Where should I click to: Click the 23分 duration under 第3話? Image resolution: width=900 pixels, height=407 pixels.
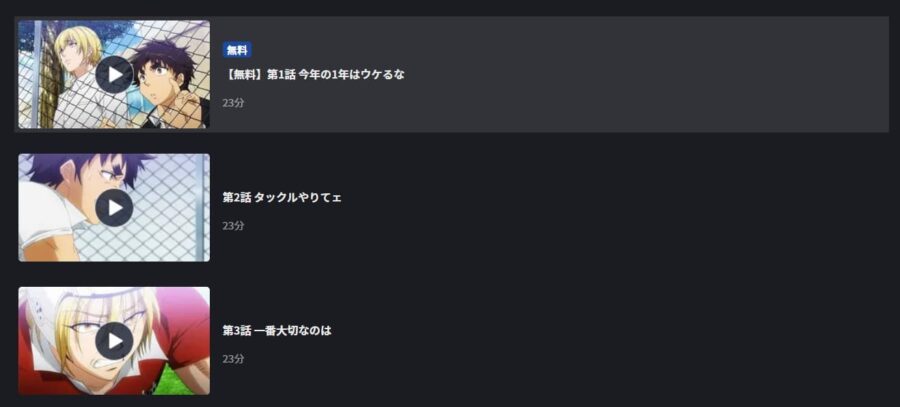click(x=233, y=359)
